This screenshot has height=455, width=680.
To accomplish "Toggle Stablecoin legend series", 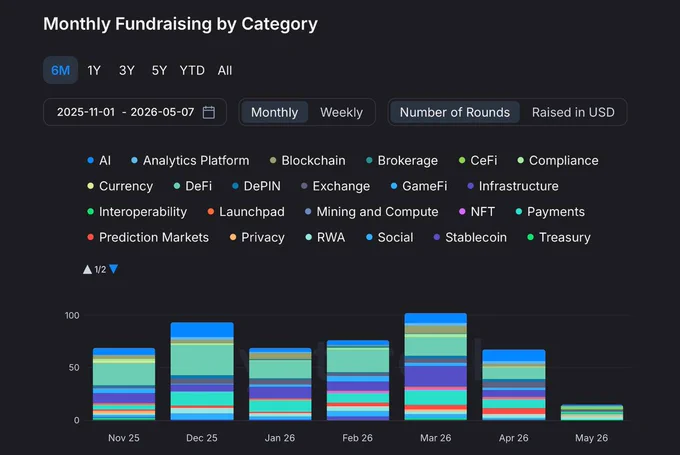I will [470, 237].
